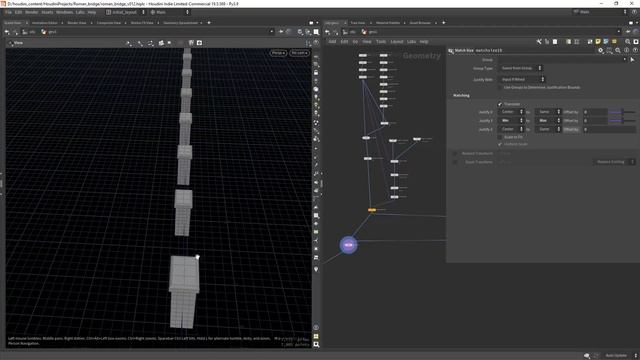Toggle Use Groups to Determine Justification Bounds
Image resolution: width=640 pixels, height=360 pixels.
click(x=500, y=87)
